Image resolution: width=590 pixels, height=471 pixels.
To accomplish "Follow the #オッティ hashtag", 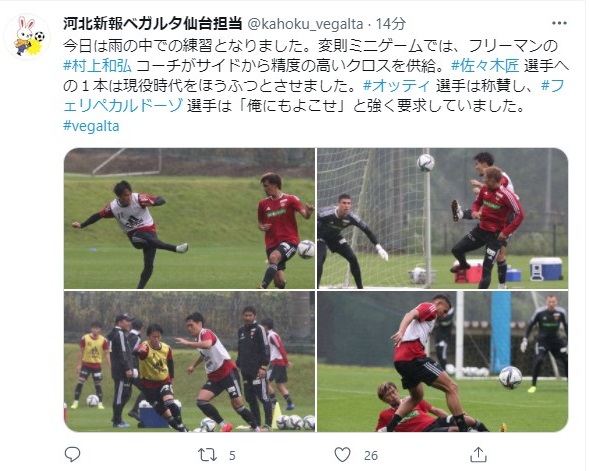I will 397,86.
